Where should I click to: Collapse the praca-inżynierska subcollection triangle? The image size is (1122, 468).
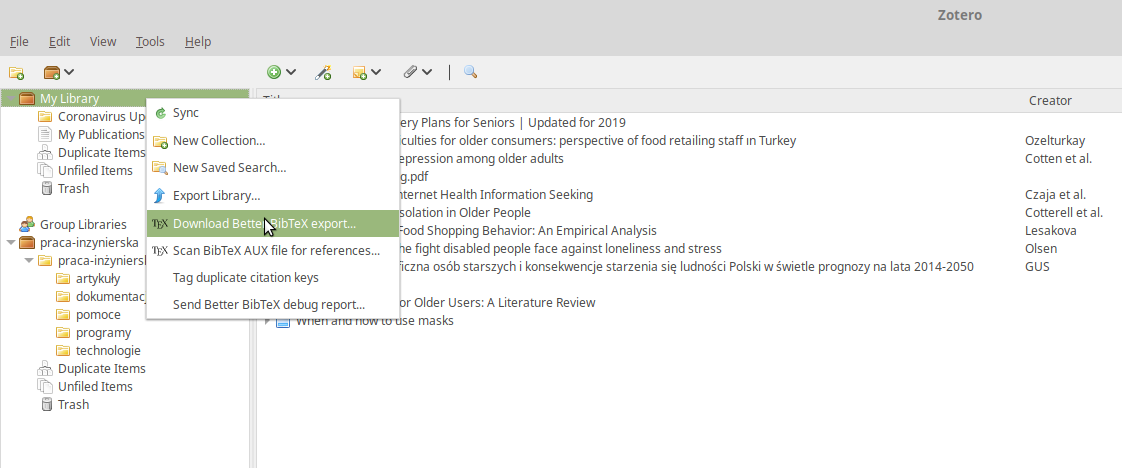coord(29,260)
